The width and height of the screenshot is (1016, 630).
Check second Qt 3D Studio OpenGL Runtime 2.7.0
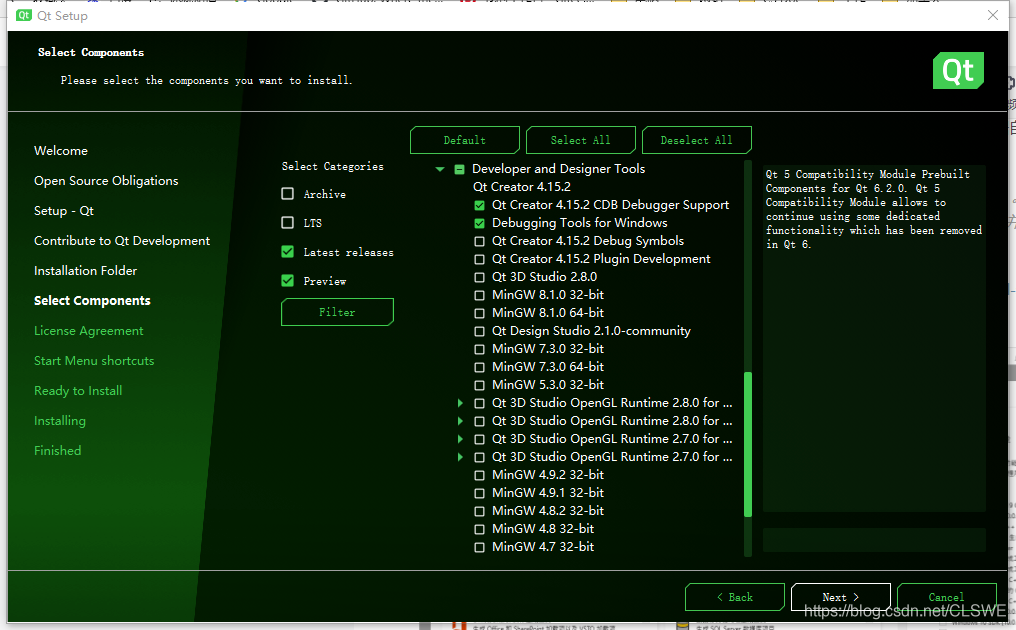coord(479,457)
